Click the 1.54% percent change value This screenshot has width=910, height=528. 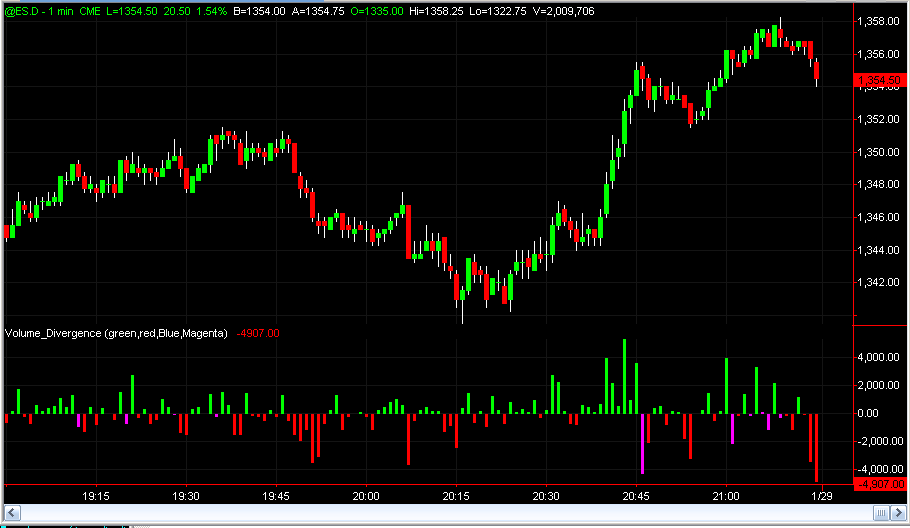tap(211, 11)
